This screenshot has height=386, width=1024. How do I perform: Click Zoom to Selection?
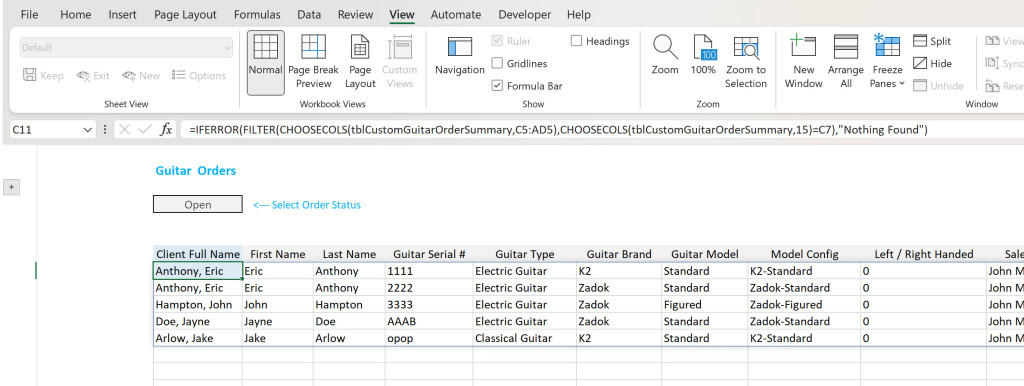point(746,62)
